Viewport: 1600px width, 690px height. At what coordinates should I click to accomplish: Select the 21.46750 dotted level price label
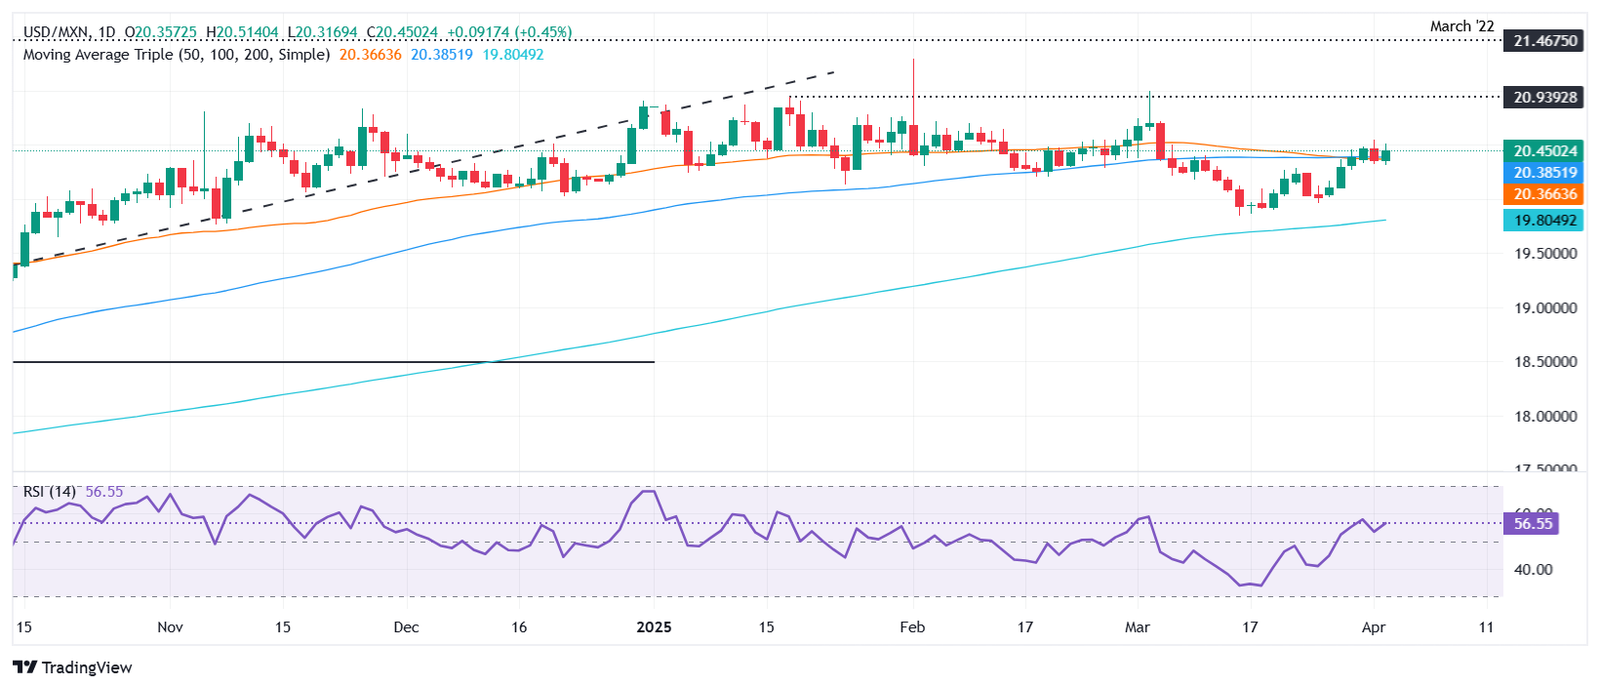tap(1544, 41)
